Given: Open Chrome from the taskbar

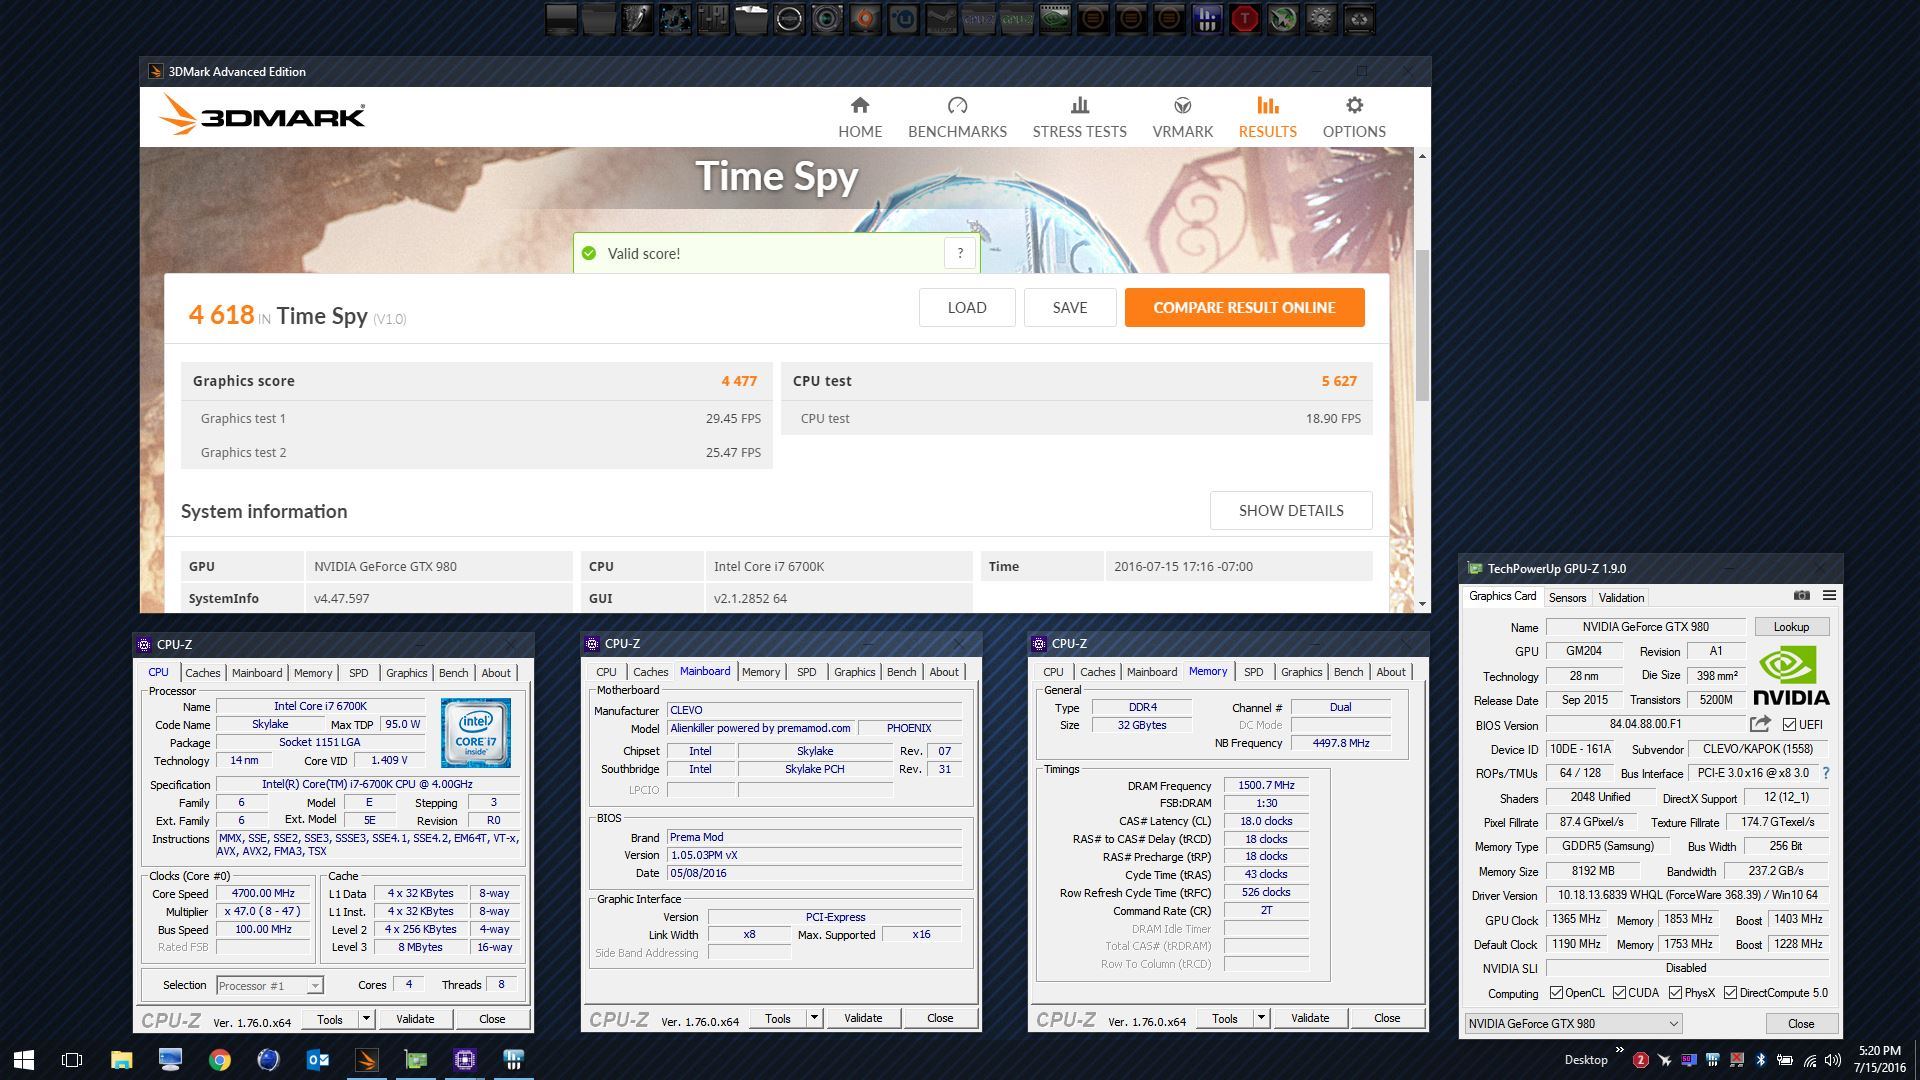Looking at the screenshot, I should point(219,1060).
